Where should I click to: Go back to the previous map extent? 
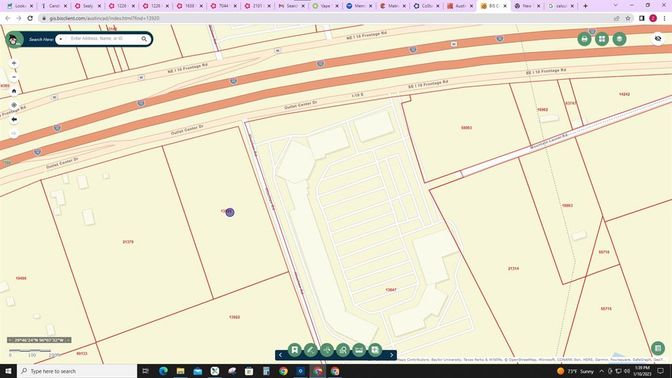(14, 119)
